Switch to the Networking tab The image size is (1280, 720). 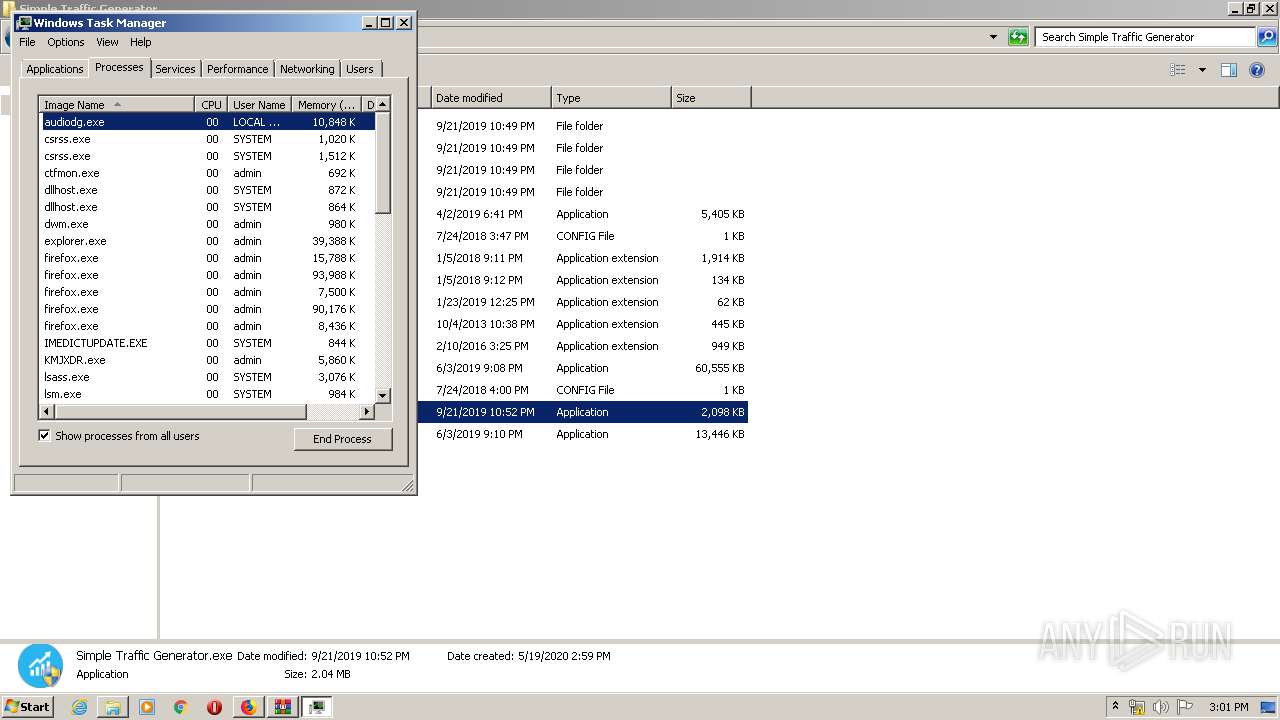[x=307, y=69]
